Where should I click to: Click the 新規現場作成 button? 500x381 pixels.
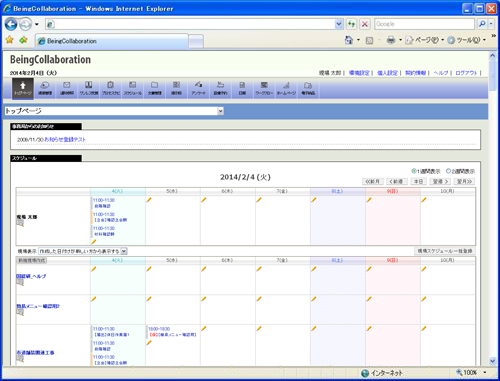pyautogui.click(x=32, y=260)
